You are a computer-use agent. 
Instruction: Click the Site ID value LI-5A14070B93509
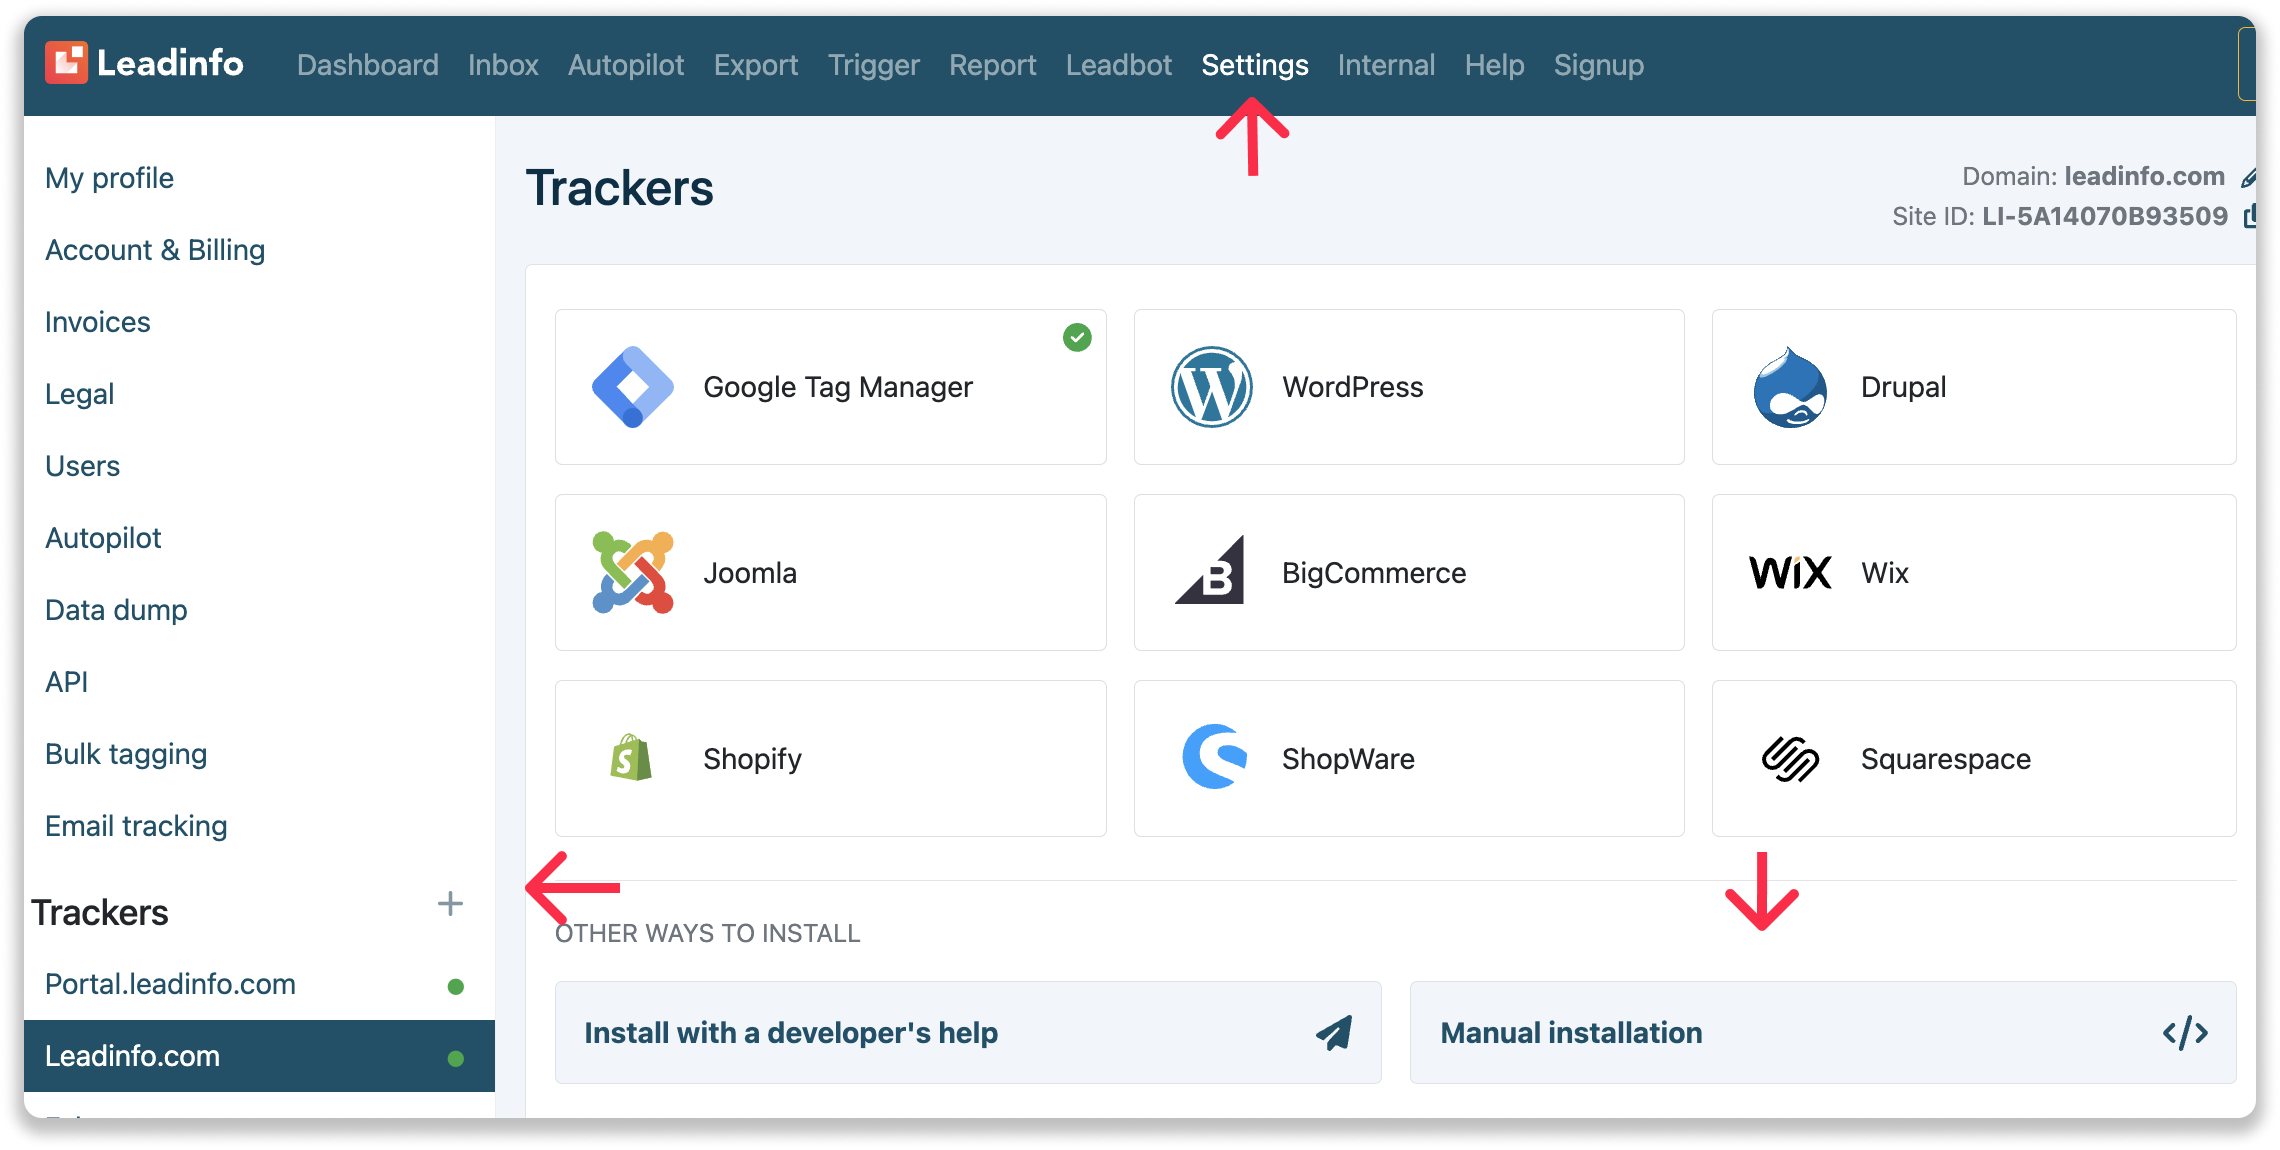[x=2105, y=216]
